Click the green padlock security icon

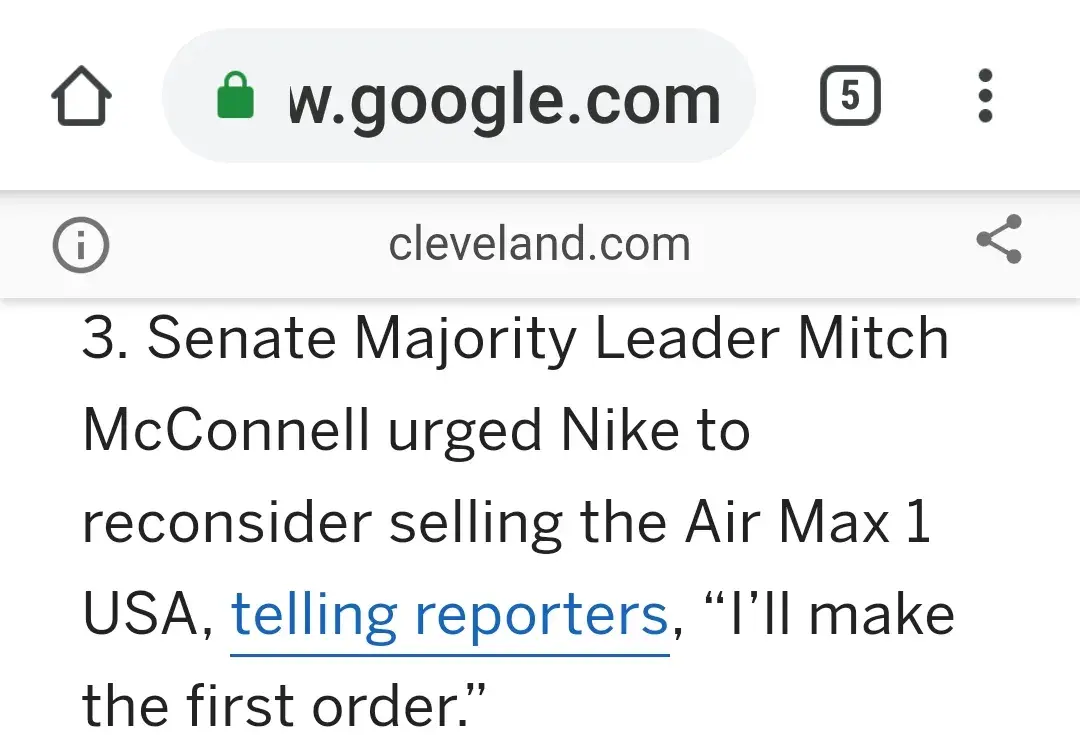coord(235,98)
